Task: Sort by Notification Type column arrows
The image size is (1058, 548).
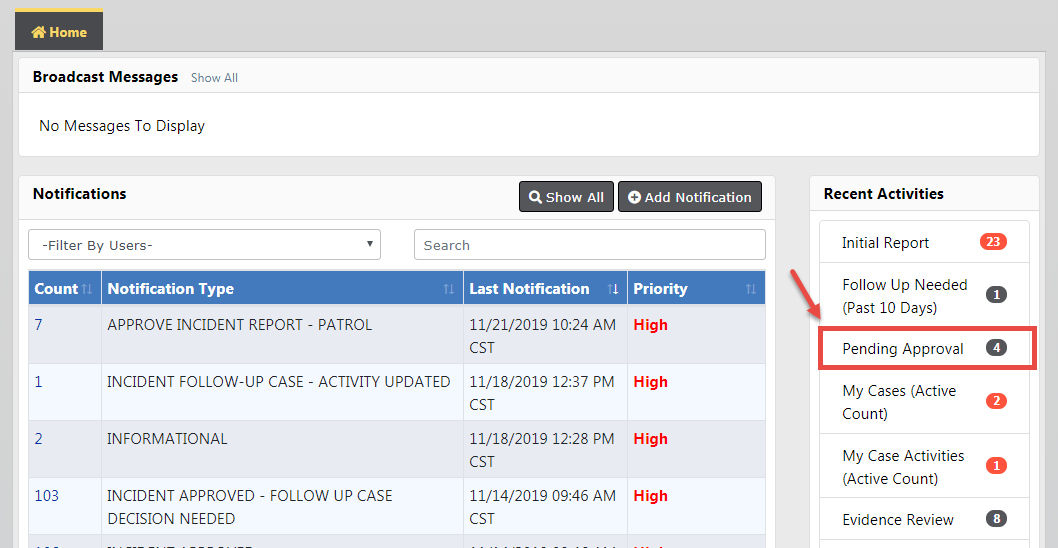Action: point(448,289)
